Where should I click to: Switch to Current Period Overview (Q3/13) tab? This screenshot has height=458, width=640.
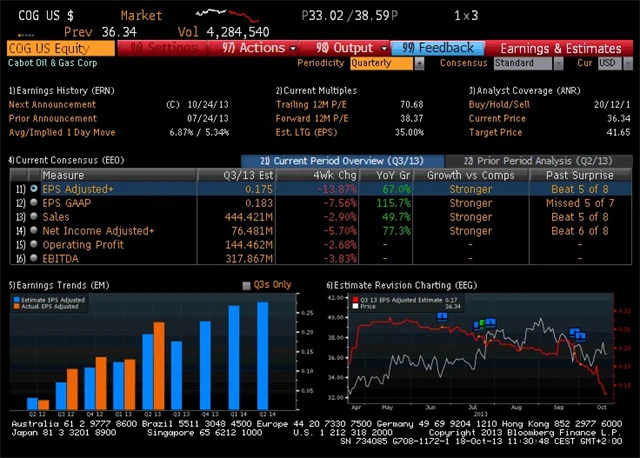click(x=342, y=161)
